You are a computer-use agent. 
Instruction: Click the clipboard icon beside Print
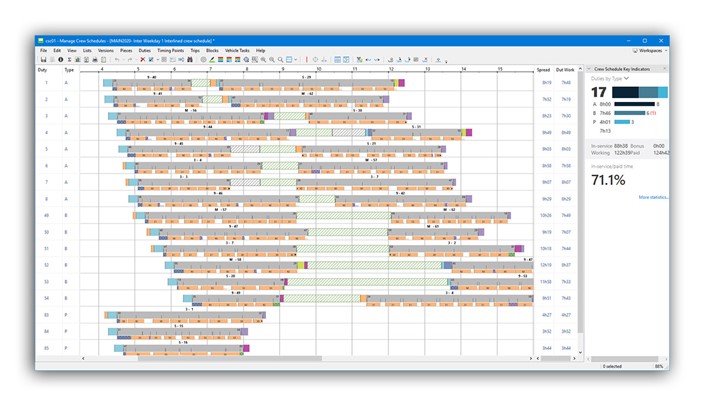(x=103, y=59)
